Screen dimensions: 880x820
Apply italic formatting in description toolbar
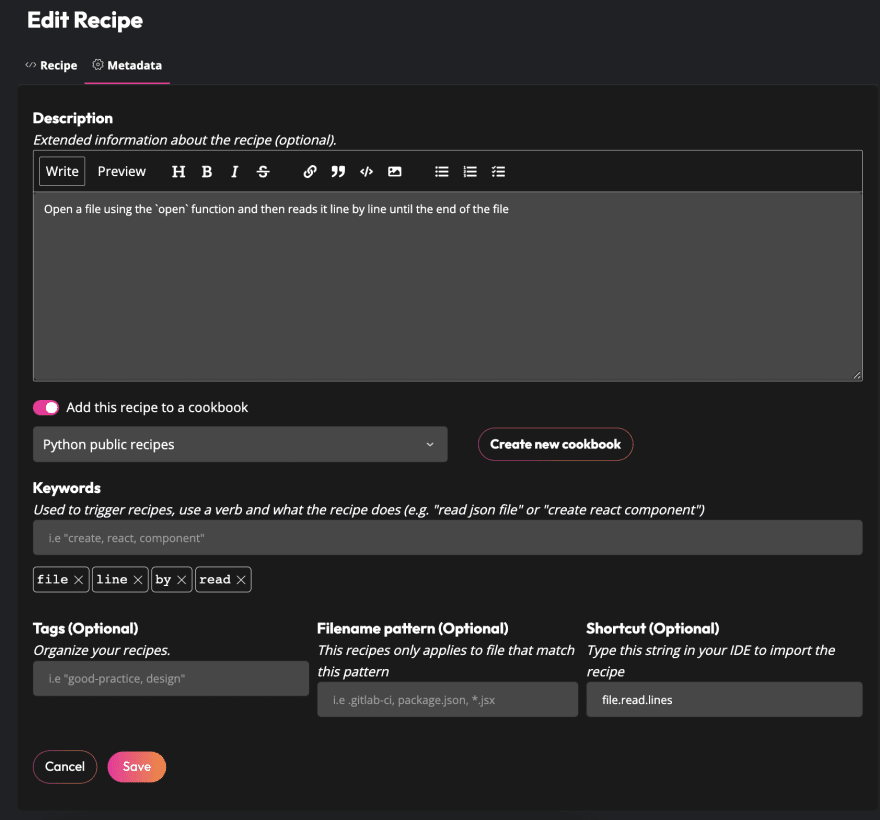click(235, 172)
